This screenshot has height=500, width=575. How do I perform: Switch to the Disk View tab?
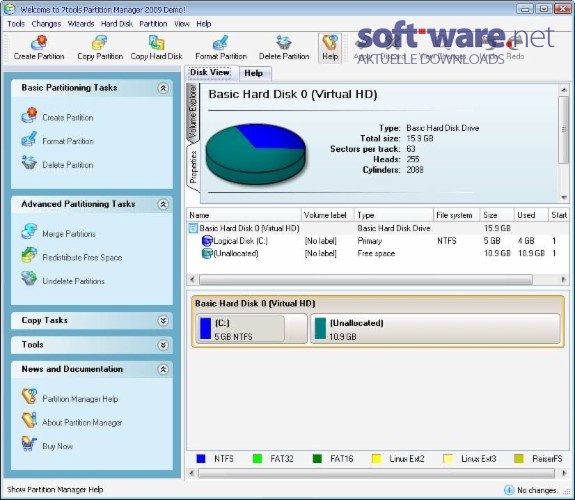(x=210, y=72)
